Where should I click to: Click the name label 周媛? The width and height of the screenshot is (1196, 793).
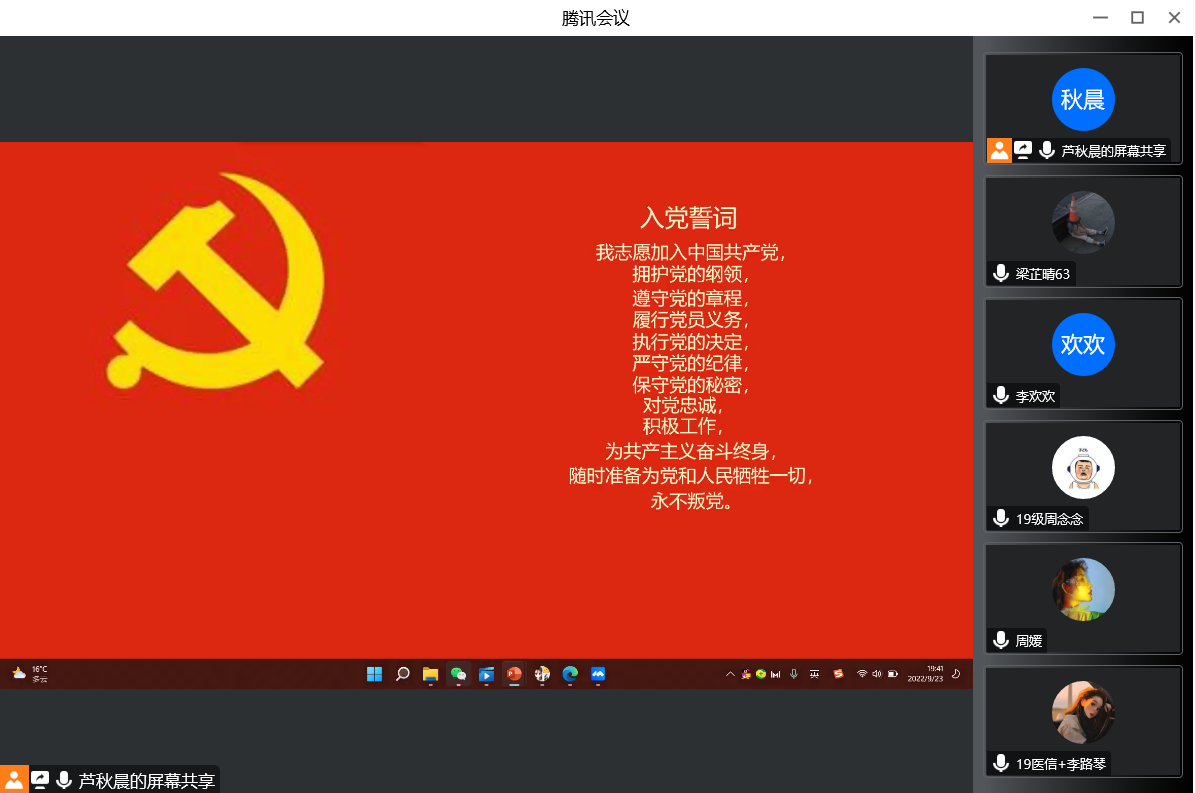pos(1028,641)
